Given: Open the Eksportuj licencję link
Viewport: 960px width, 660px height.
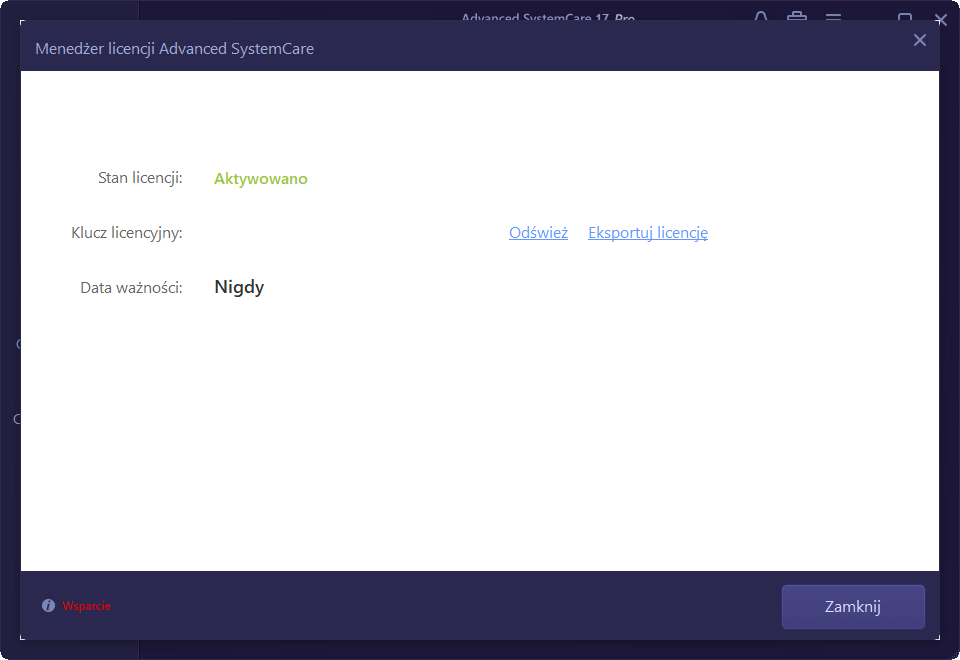Looking at the screenshot, I should (x=648, y=233).
